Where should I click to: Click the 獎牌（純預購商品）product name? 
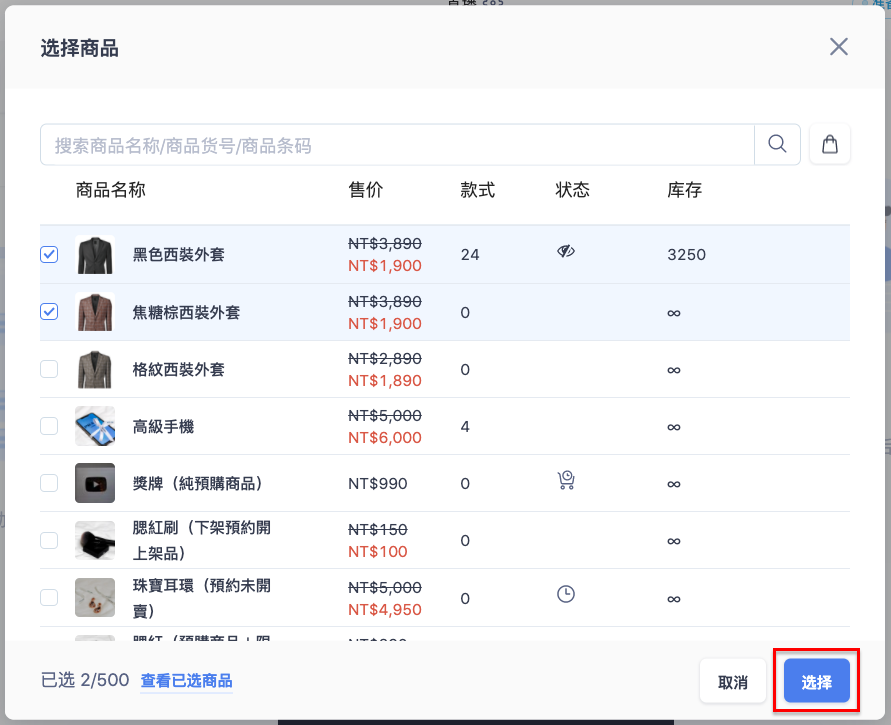[x=197, y=484]
